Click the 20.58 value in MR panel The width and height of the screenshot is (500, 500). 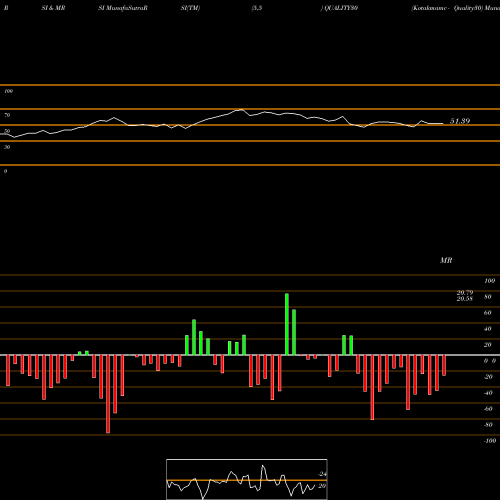[465, 299]
